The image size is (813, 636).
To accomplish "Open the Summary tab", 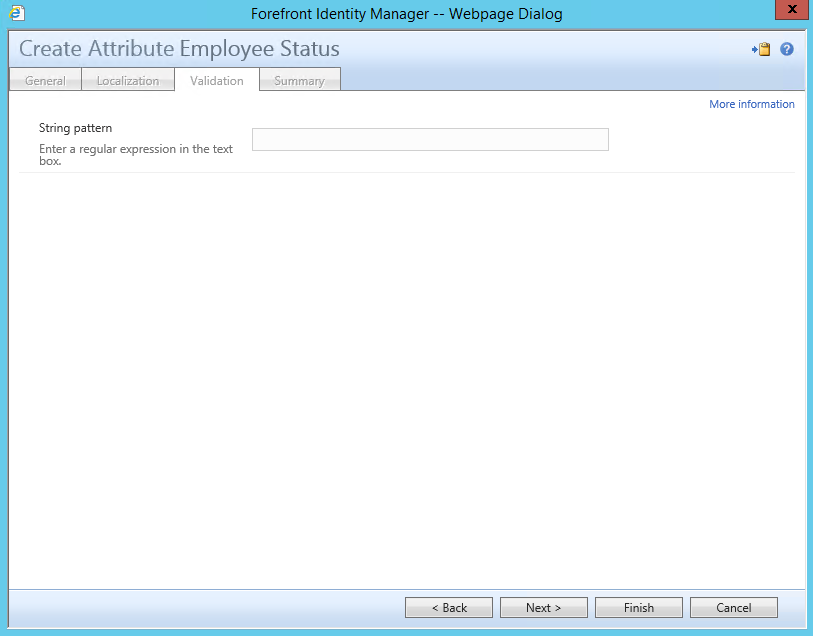I will pos(300,80).
